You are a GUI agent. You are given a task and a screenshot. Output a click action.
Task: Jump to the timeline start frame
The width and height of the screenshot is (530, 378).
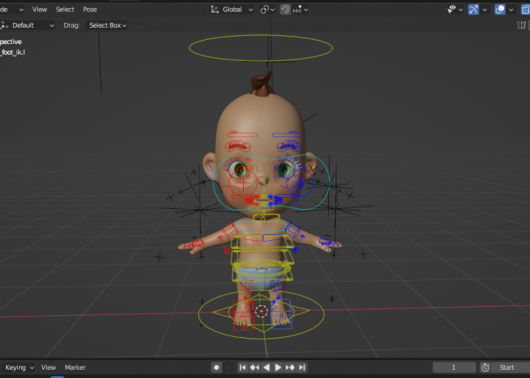click(x=243, y=368)
